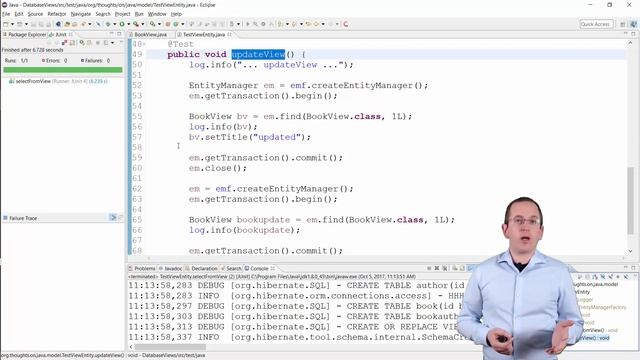Close the Console view tab with its X
640x360 pixels.
[x=273, y=268]
